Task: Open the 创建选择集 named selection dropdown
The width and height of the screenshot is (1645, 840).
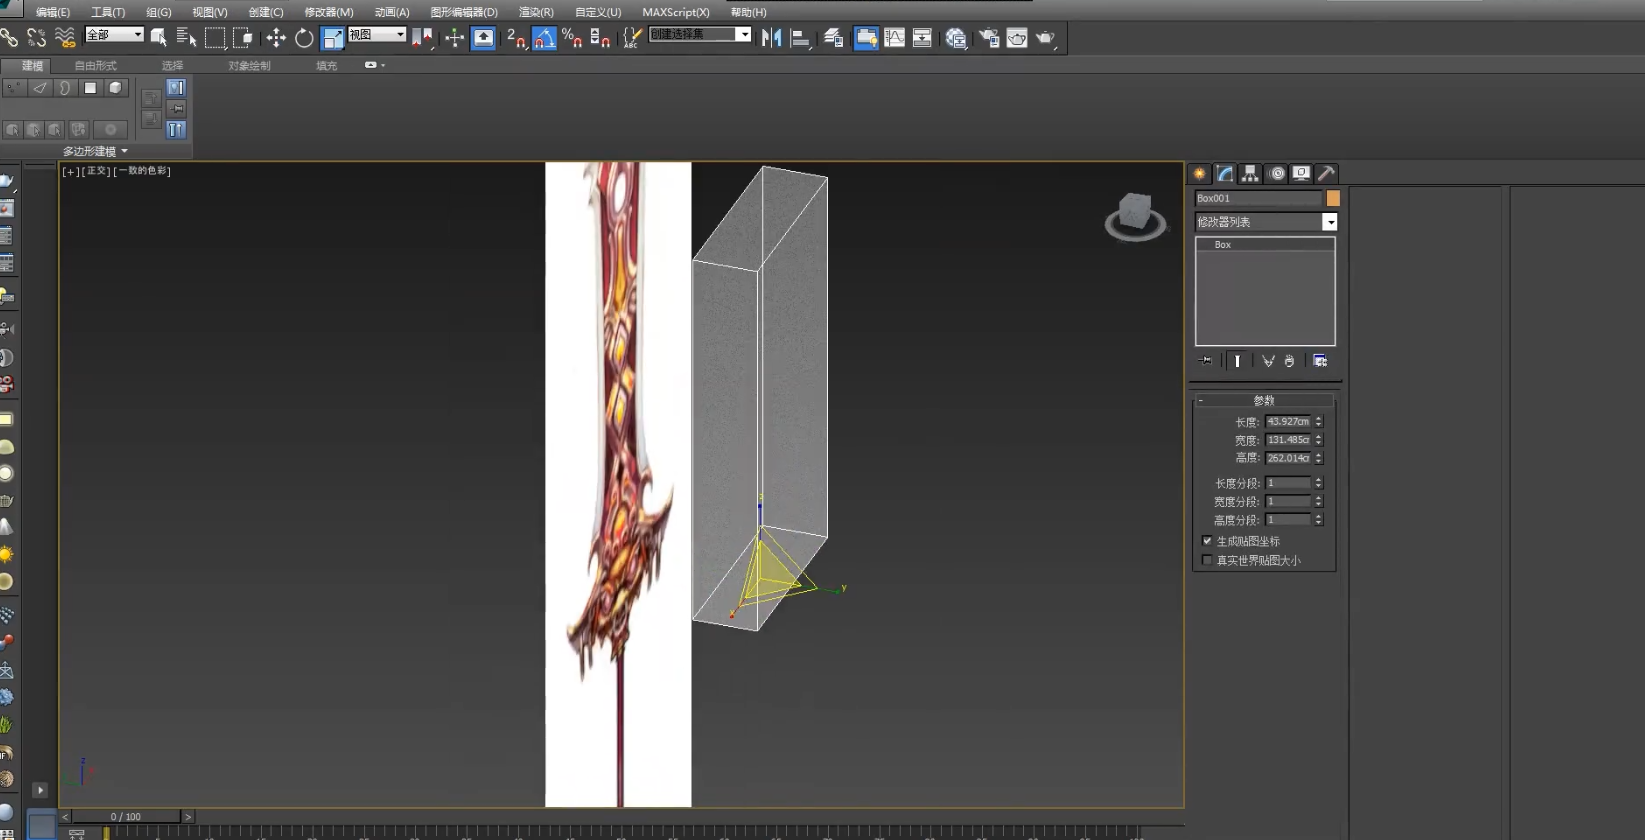Action: tap(700, 34)
